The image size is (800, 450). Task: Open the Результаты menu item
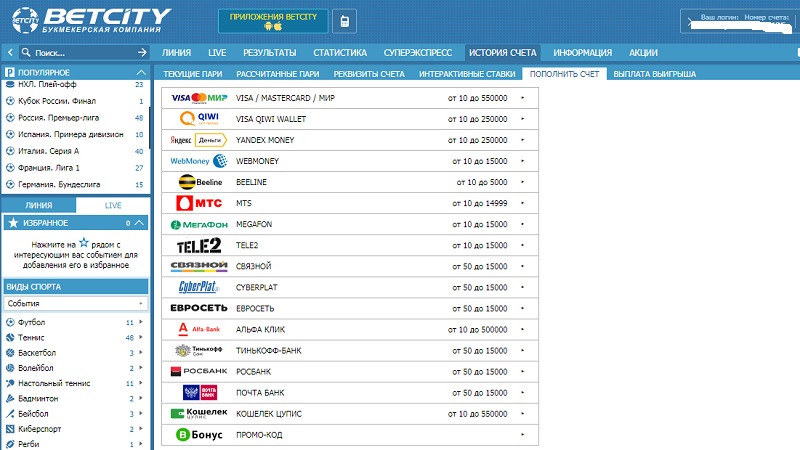(x=269, y=52)
